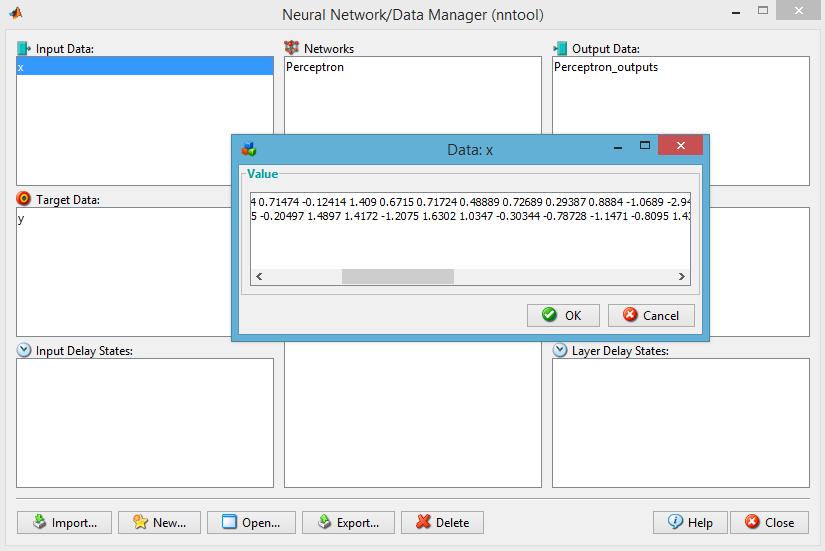
Task: Minimize the Data: x dialog
Action: click(618, 147)
